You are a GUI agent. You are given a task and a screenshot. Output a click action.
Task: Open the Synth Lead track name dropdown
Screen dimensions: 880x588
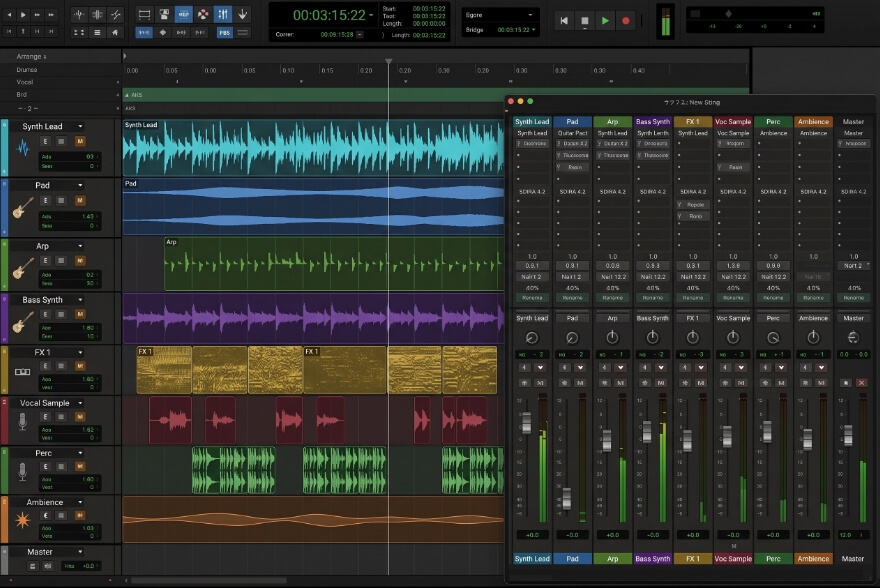click(x=80, y=126)
